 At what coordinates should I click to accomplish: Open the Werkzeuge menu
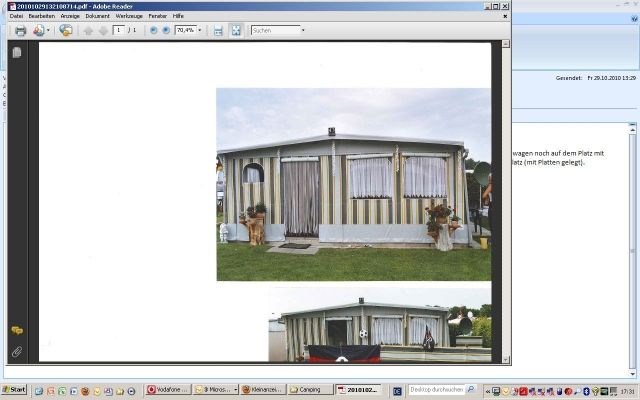click(130, 16)
